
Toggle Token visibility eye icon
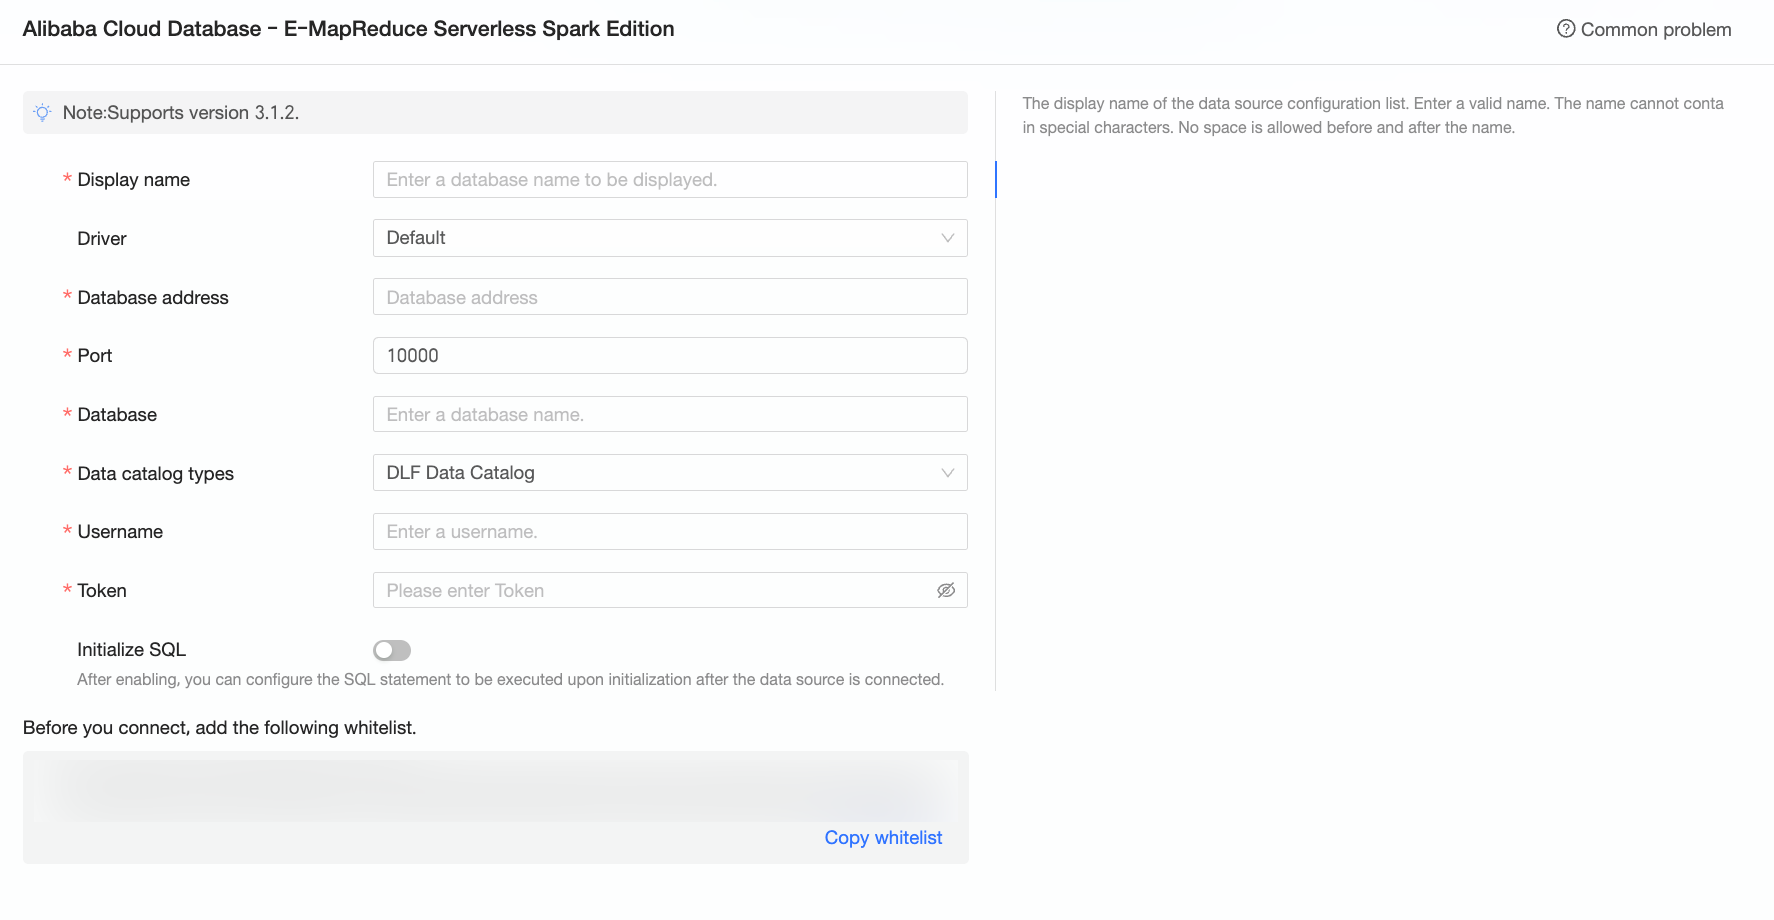point(946,591)
